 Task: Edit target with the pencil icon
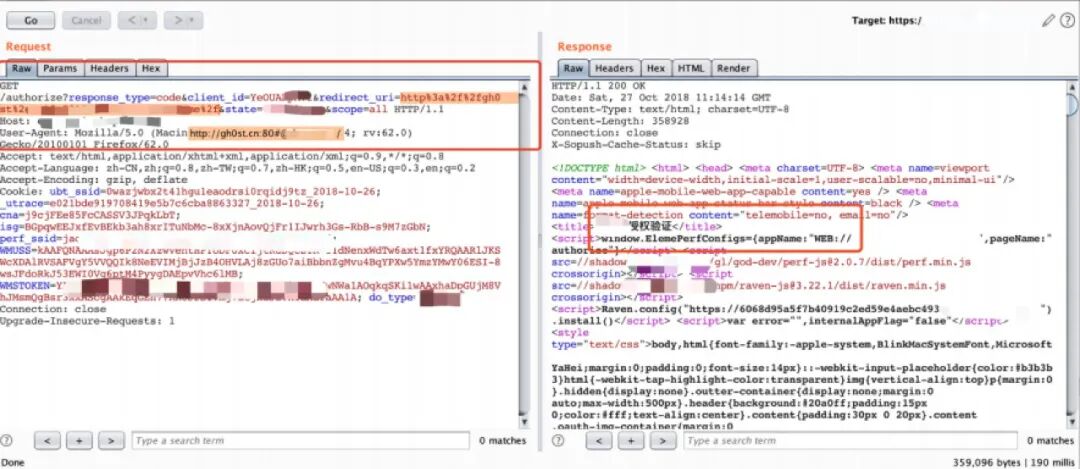click(x=1048, y=21)
